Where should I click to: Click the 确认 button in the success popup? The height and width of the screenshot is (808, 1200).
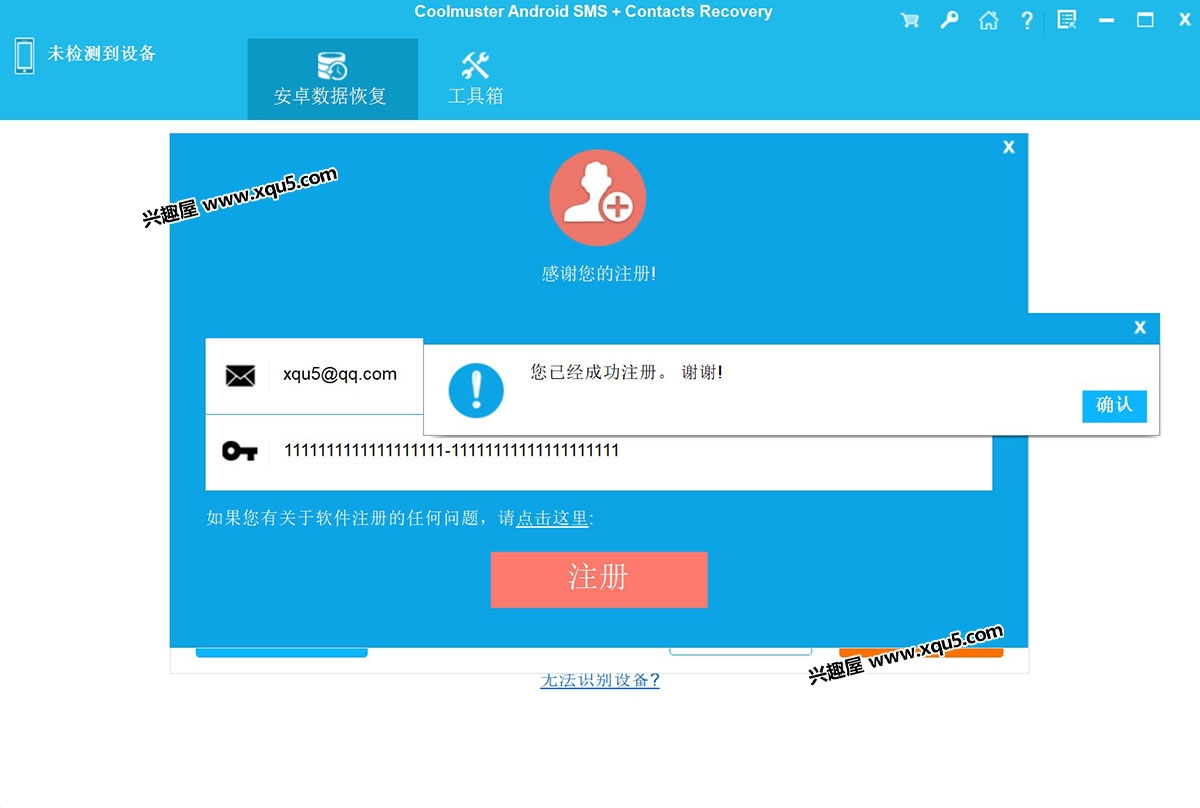click(x=1114, y=405)
